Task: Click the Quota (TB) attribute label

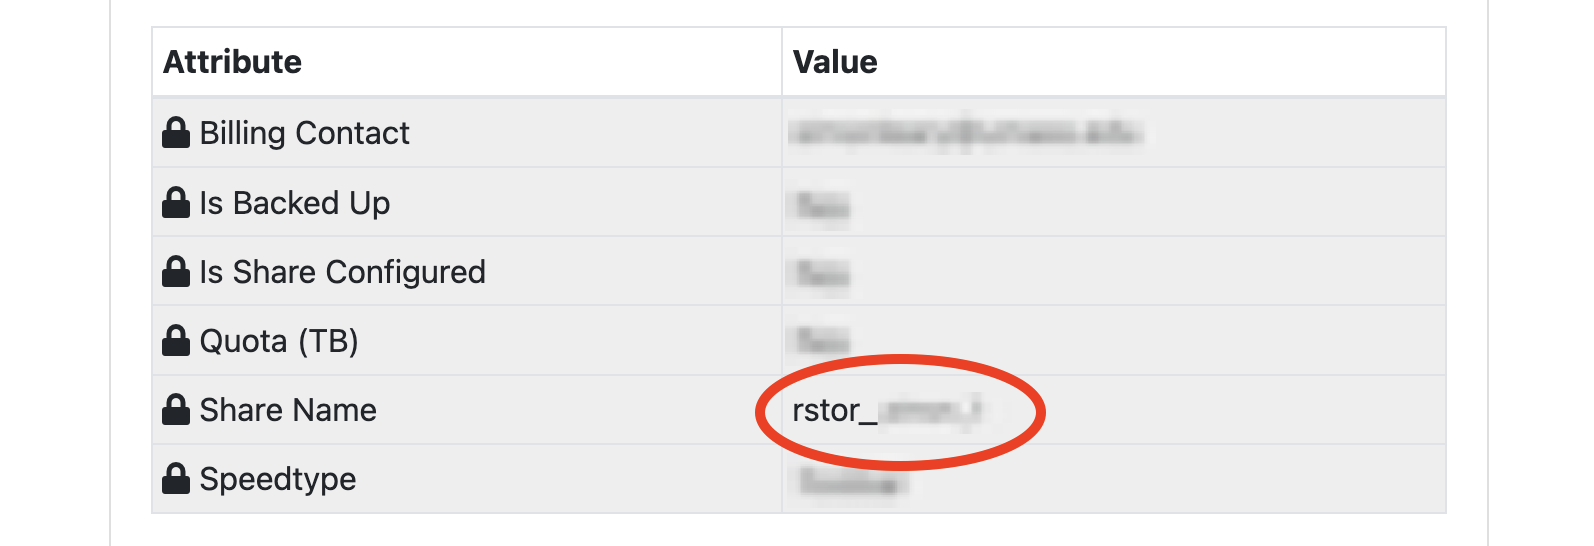Action: pos(278,341)
